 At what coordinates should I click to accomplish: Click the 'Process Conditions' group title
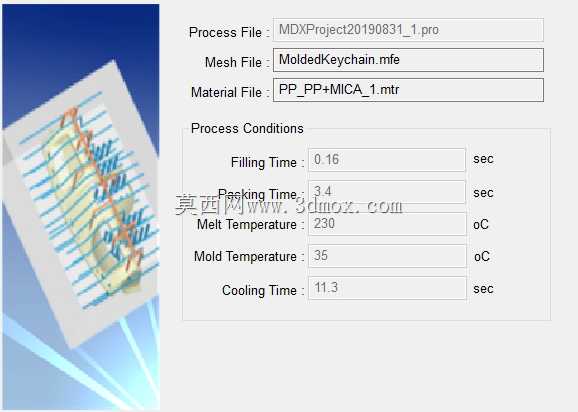(x=247, y=129)
